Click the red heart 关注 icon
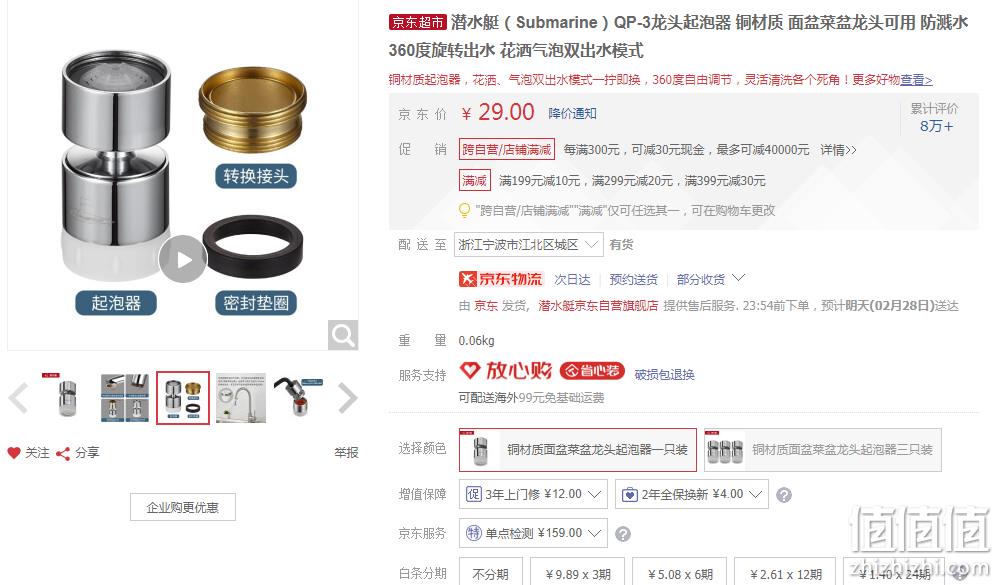 coord(14,453)
